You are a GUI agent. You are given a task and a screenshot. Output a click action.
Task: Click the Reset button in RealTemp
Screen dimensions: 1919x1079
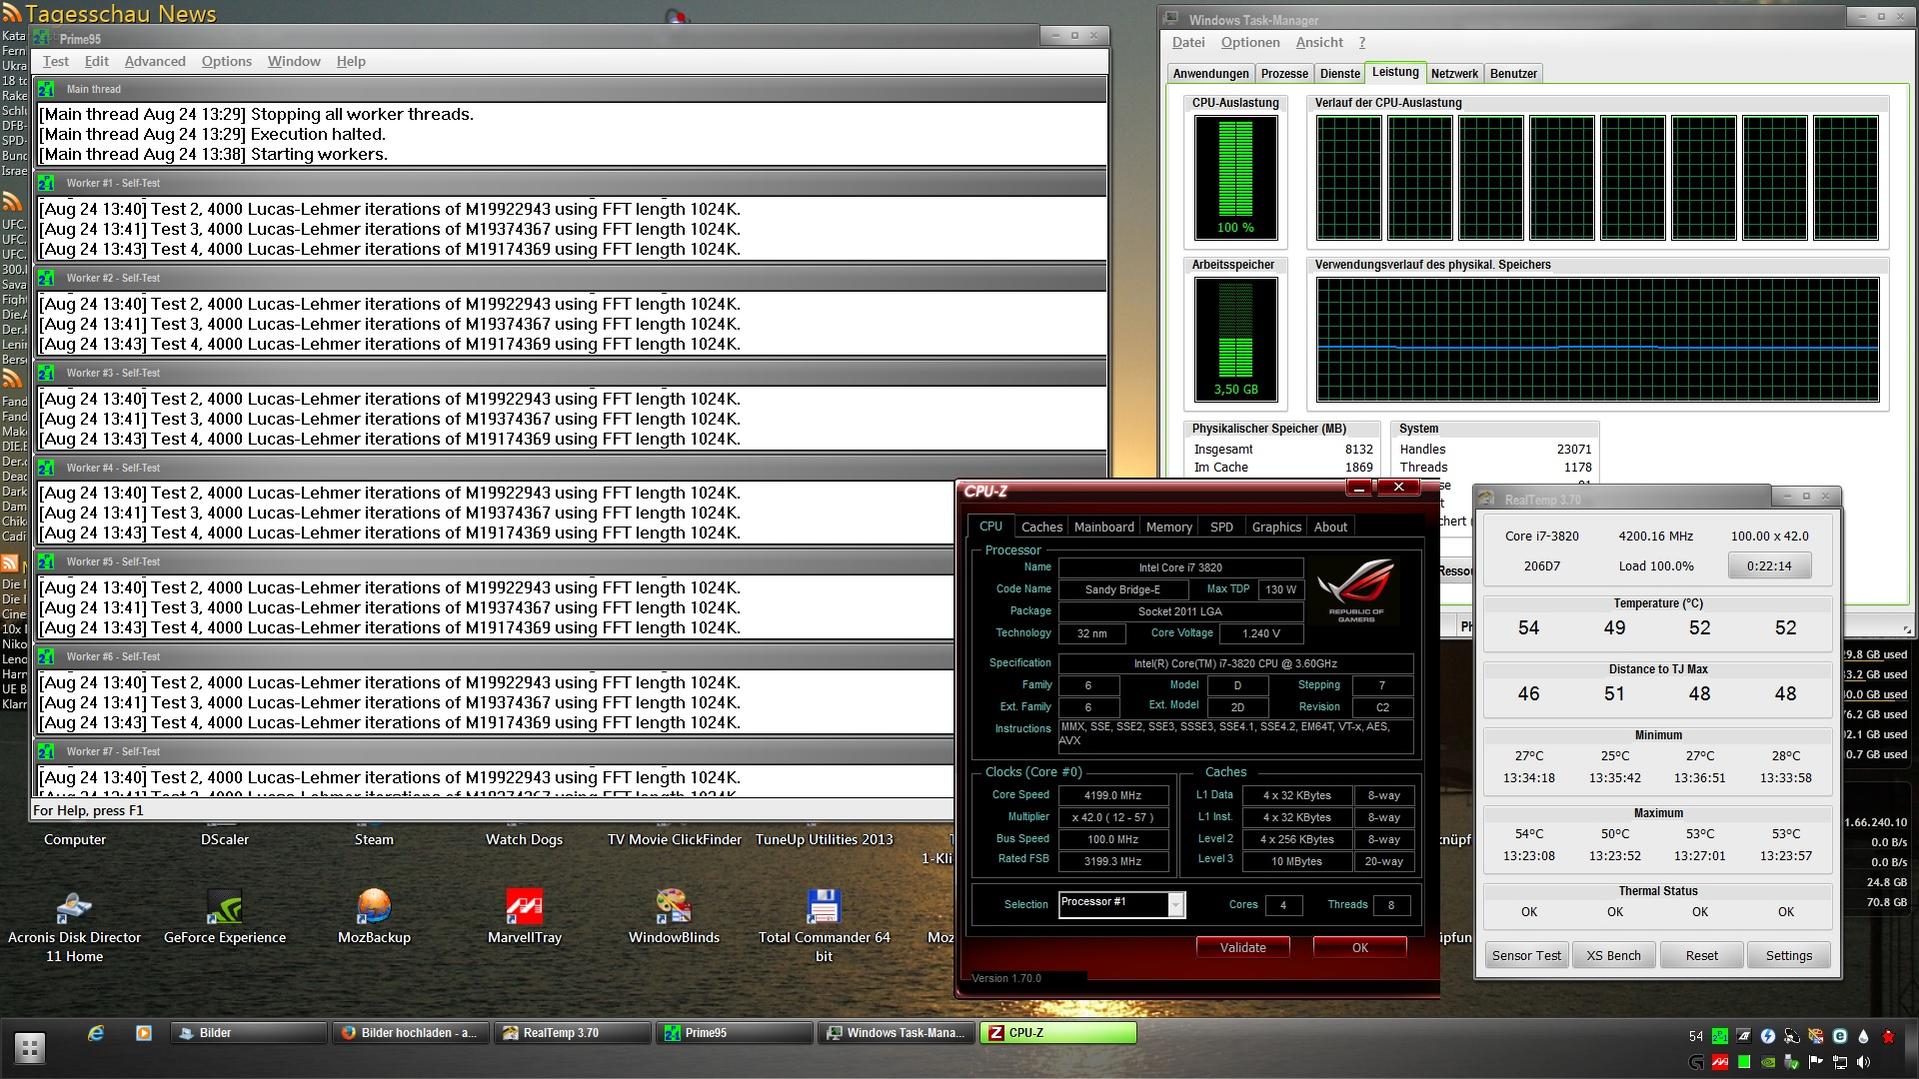point(1702,955)
